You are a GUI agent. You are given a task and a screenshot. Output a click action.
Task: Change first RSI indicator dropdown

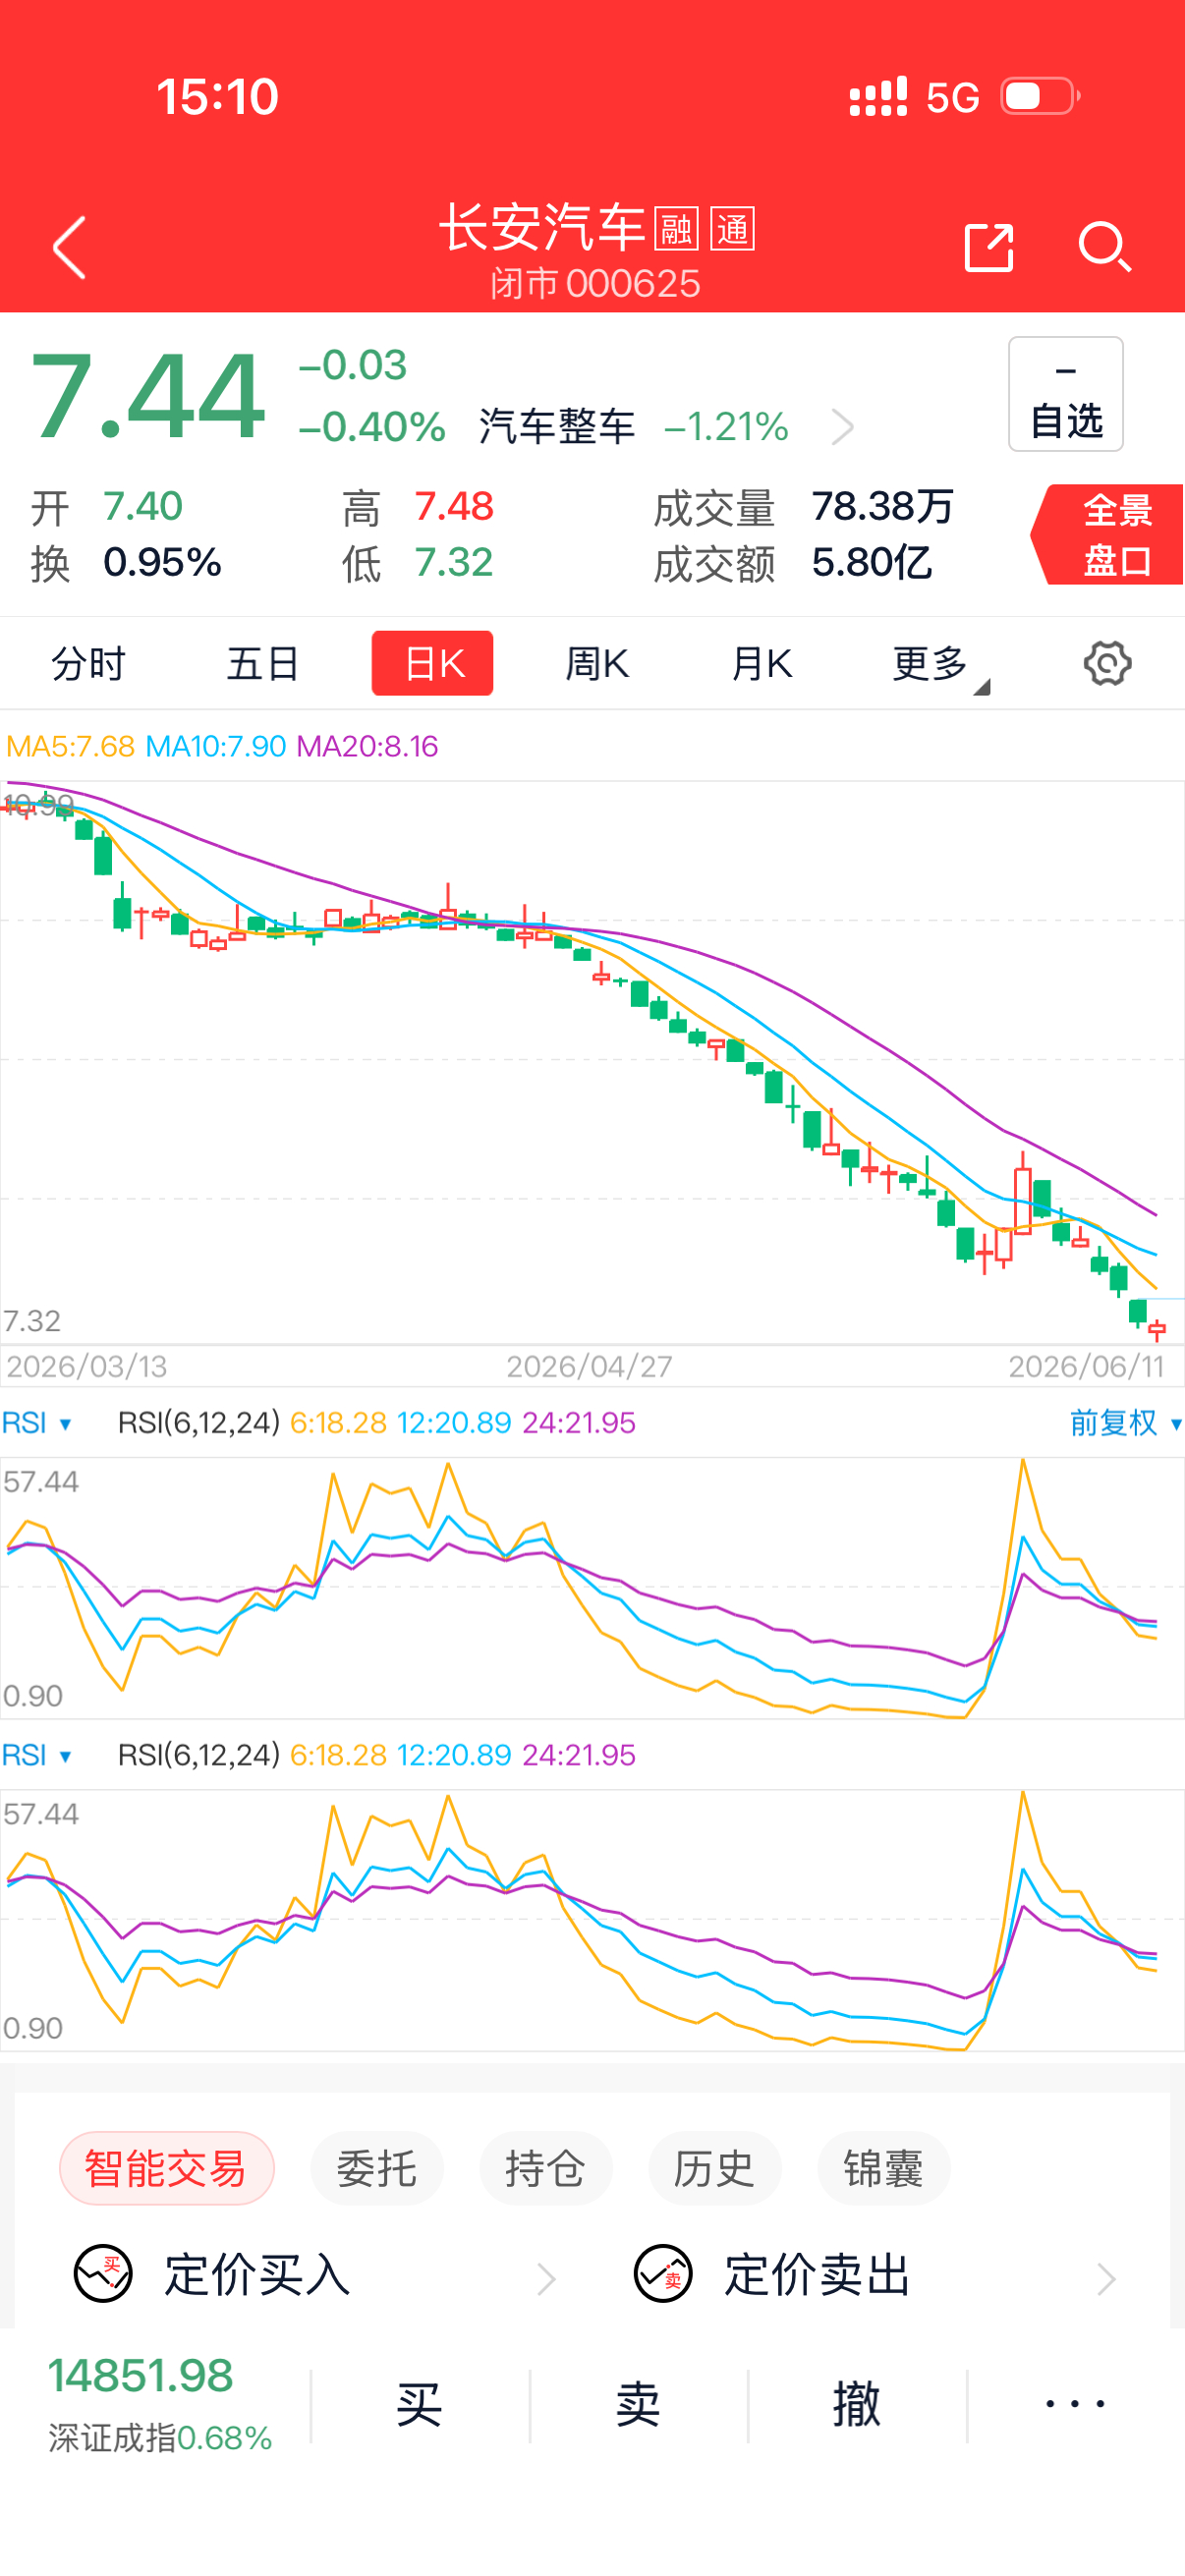(x=37, y=1422)
